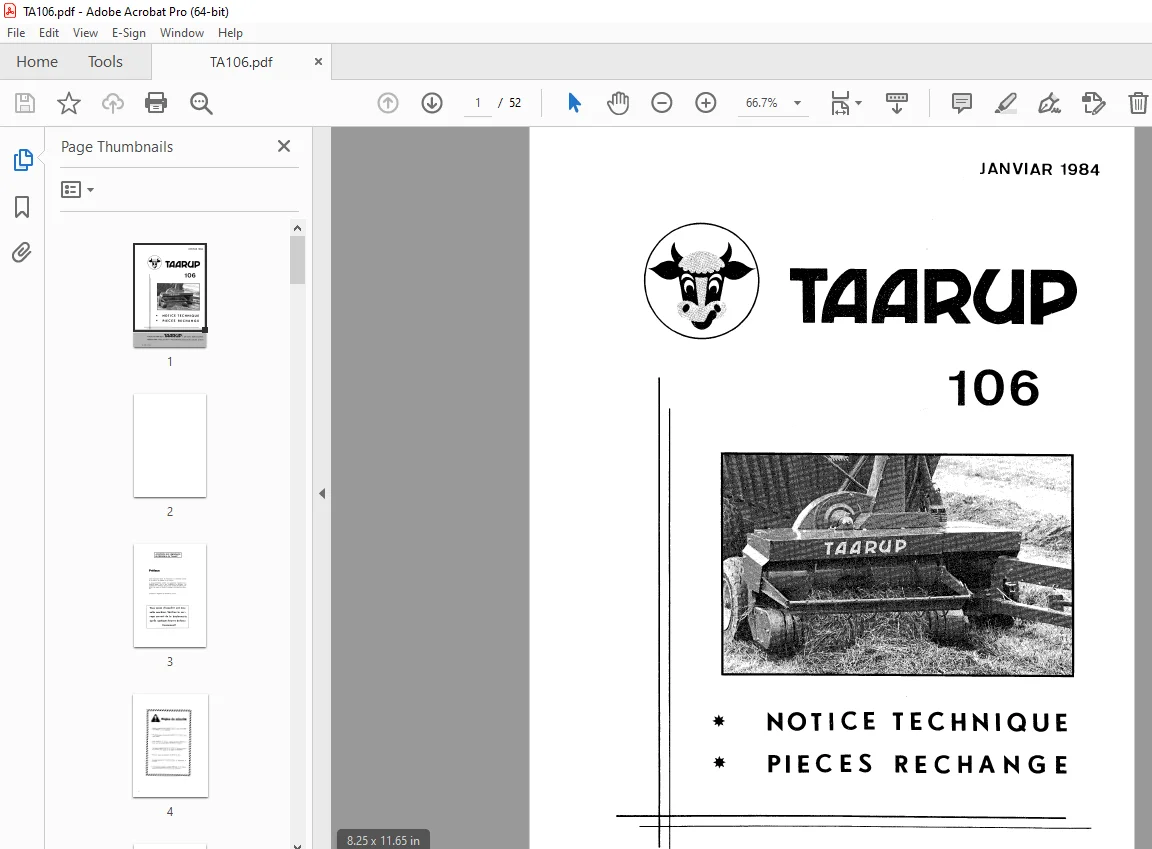The image size is (1152, 849).
Task: Click the total page count 52
Action: (x=515, y=103)
